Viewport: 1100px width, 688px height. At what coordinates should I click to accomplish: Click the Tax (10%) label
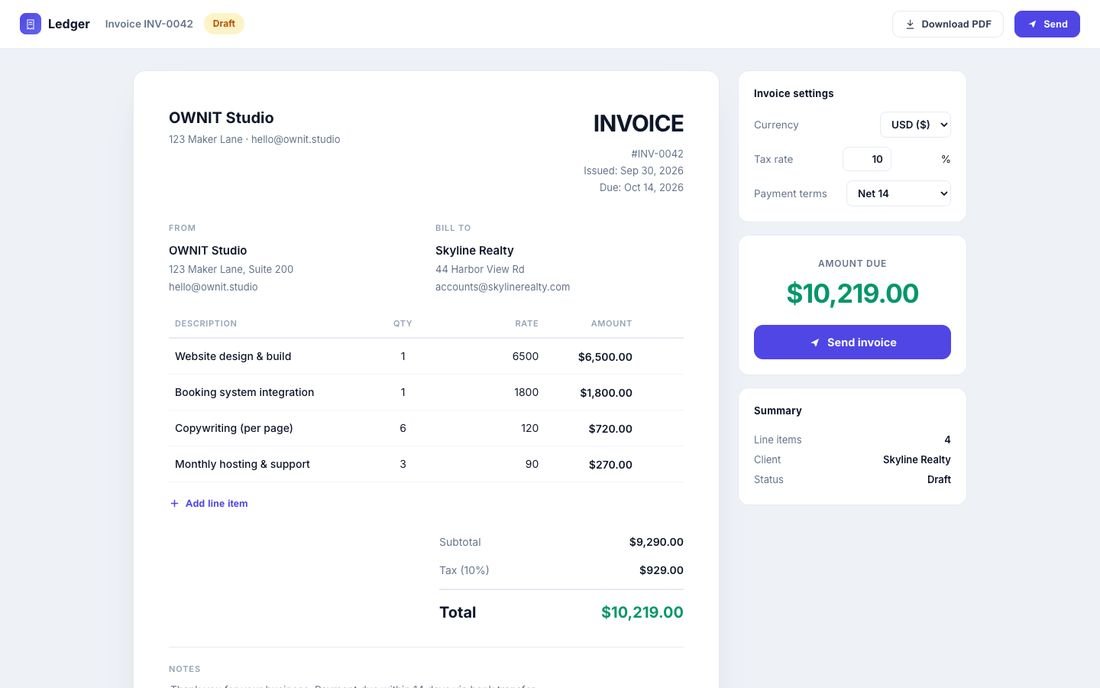[464, 570]
